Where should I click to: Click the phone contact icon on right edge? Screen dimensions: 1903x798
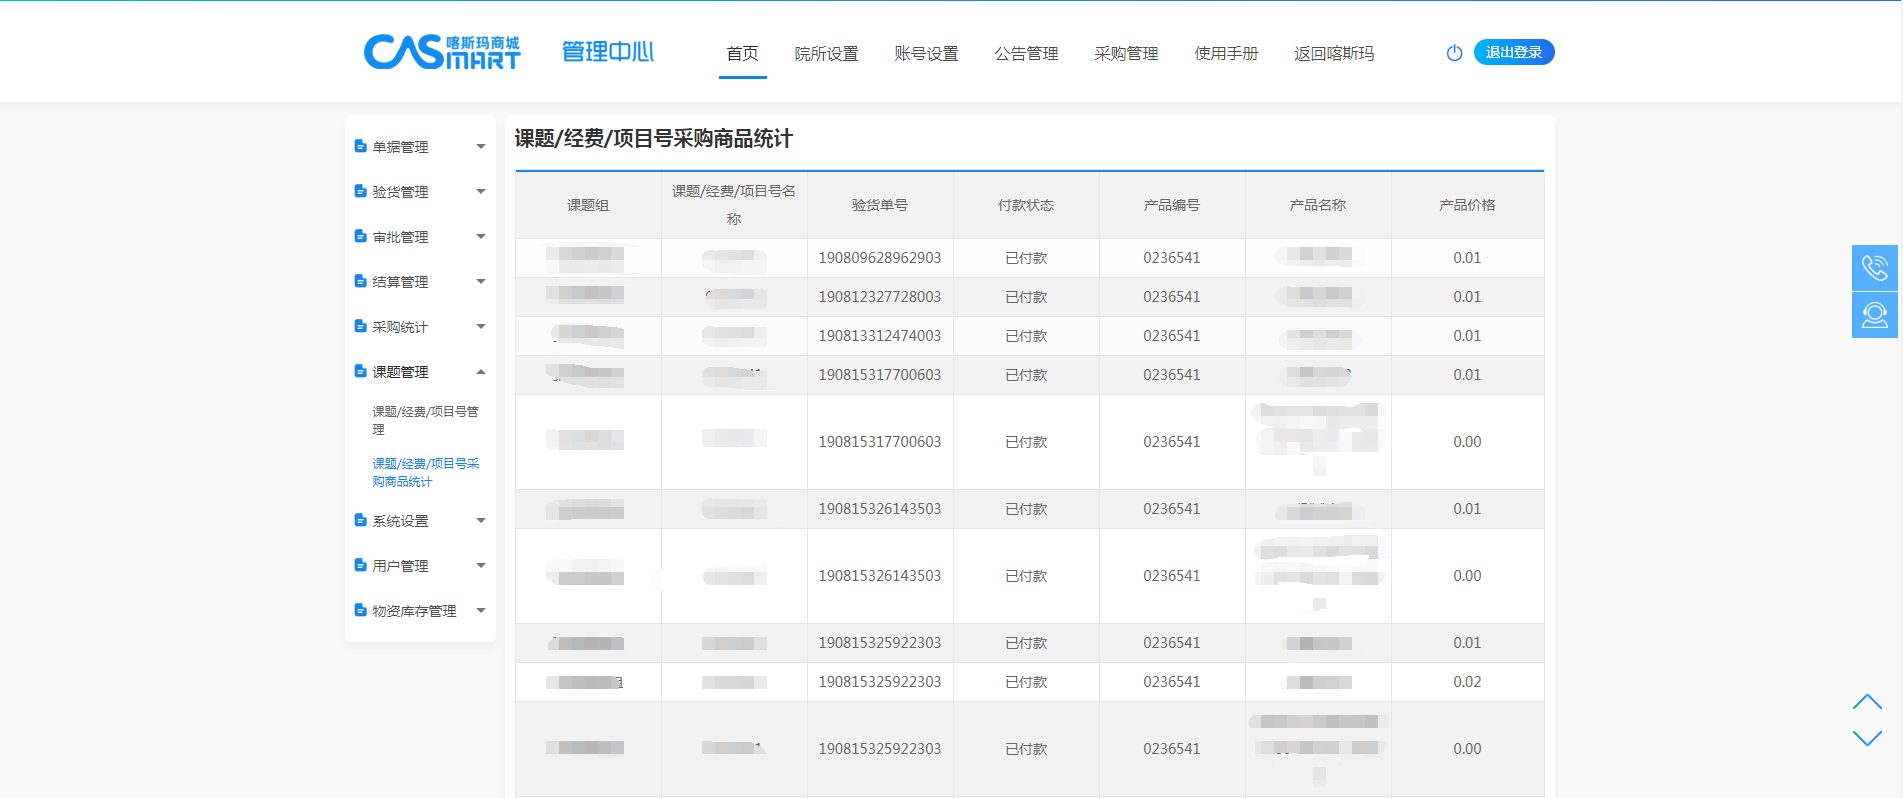[1874, 268]
